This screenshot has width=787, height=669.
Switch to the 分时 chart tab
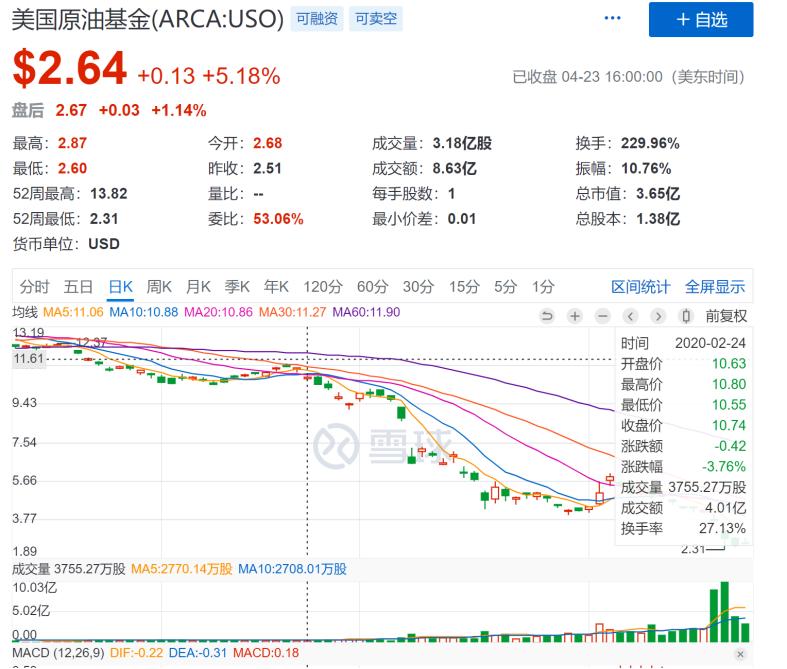tap(35, 287)
